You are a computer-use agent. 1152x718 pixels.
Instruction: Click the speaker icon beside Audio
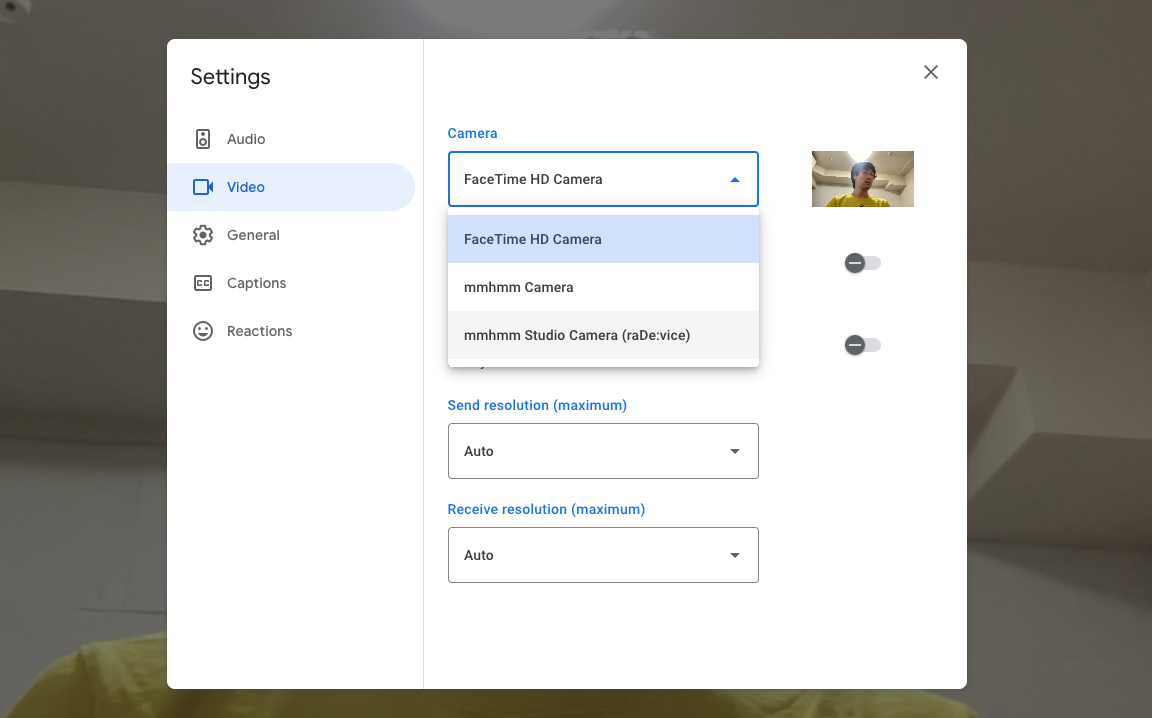[203, 139]
